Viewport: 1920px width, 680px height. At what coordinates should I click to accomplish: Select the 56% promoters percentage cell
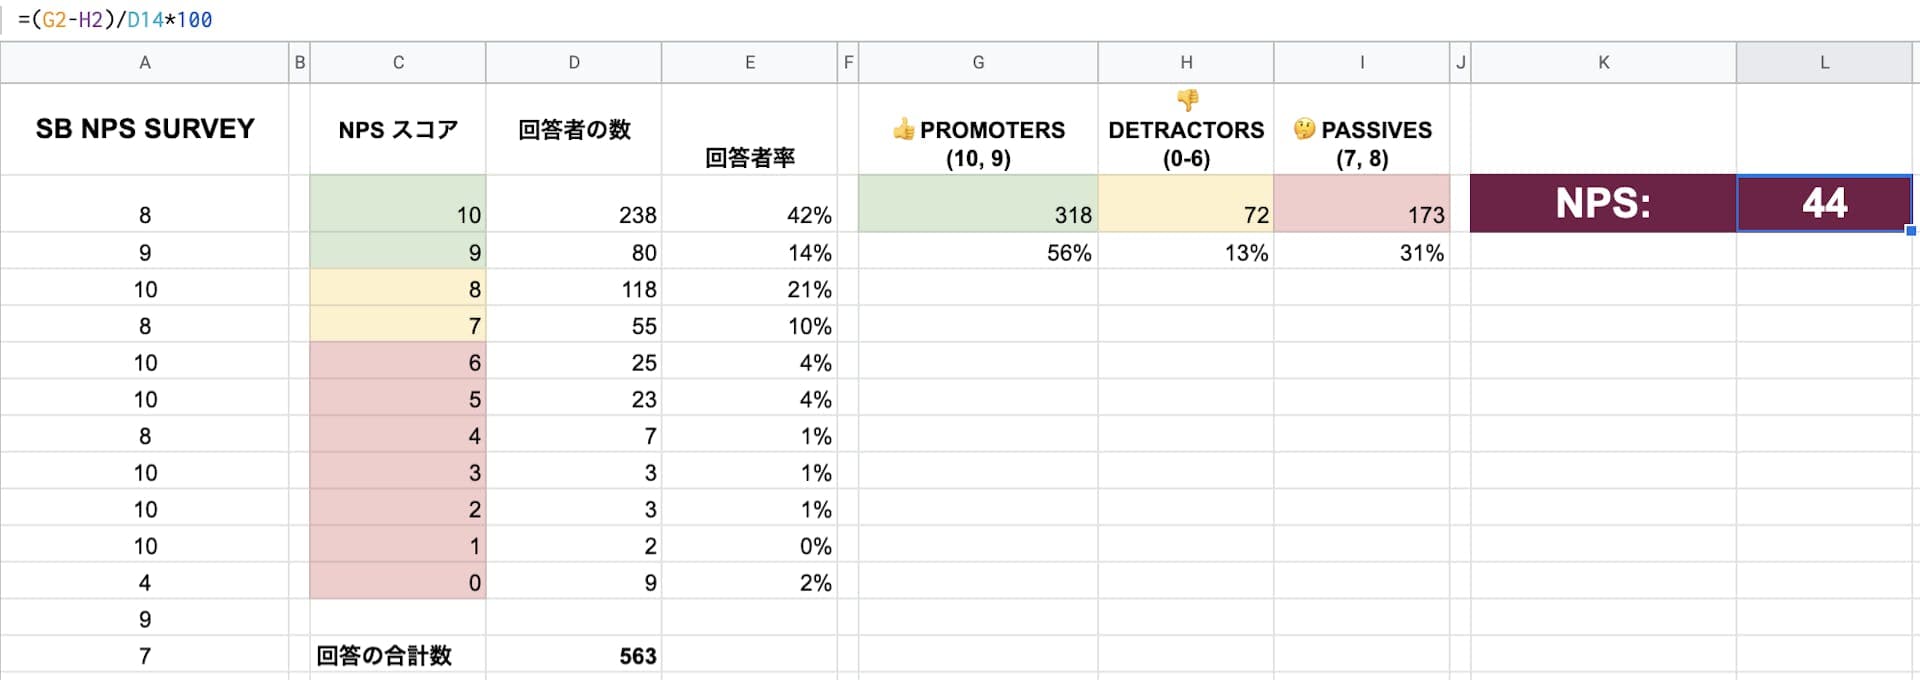coord(978,253)
